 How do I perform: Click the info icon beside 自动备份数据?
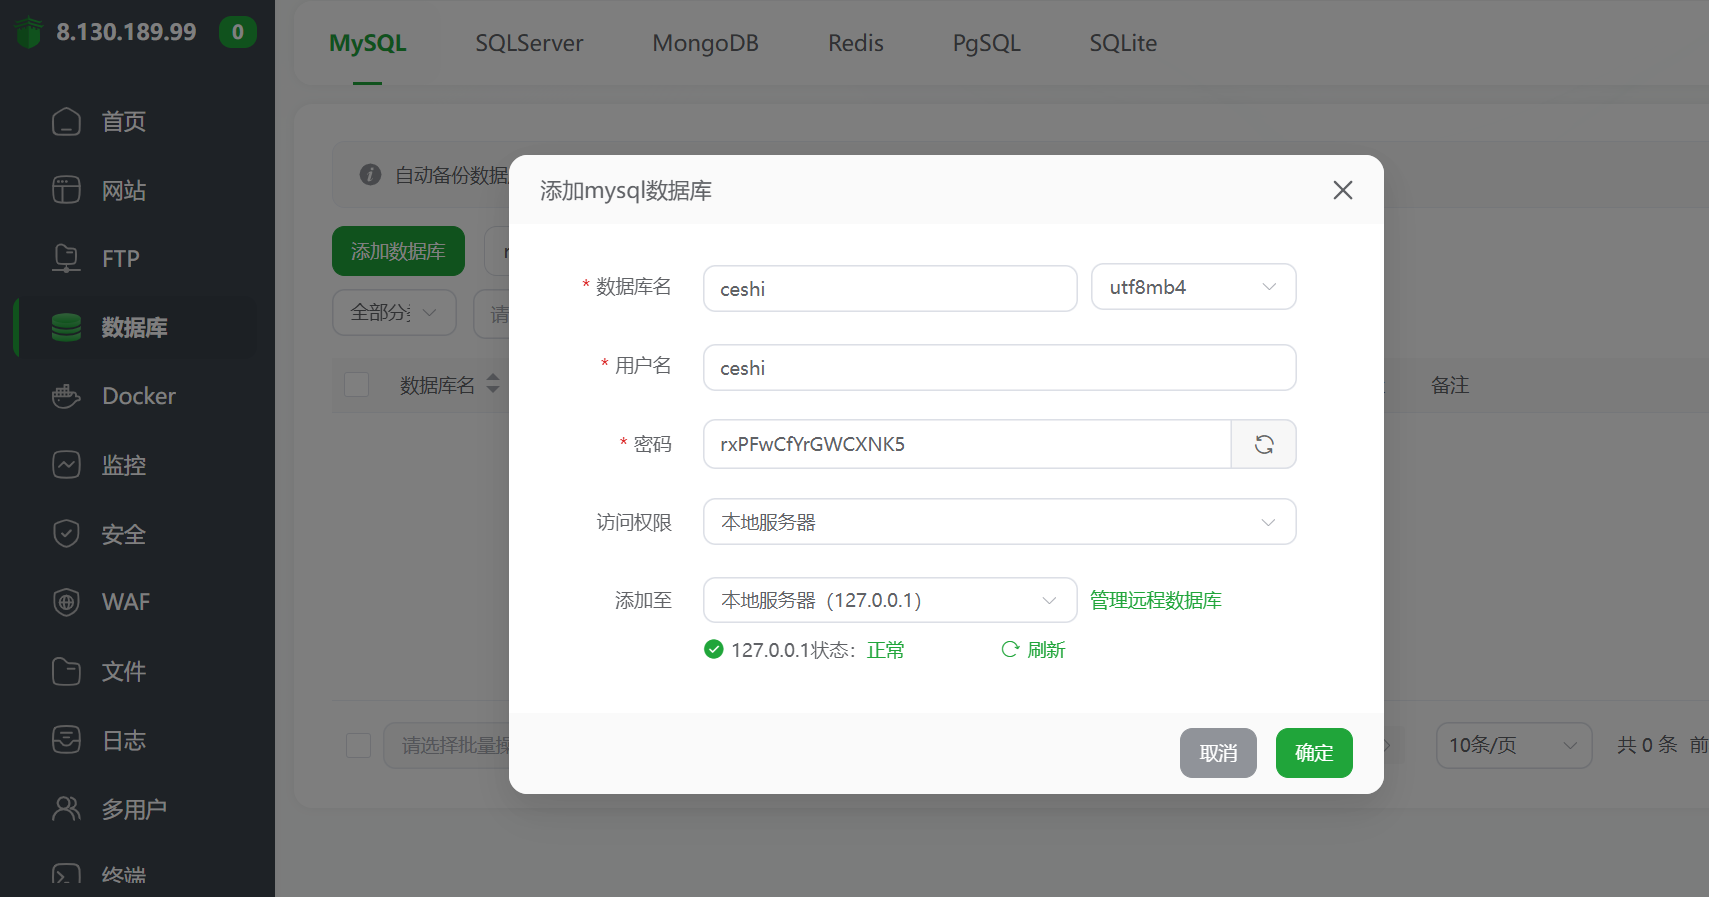coord(370,174)
